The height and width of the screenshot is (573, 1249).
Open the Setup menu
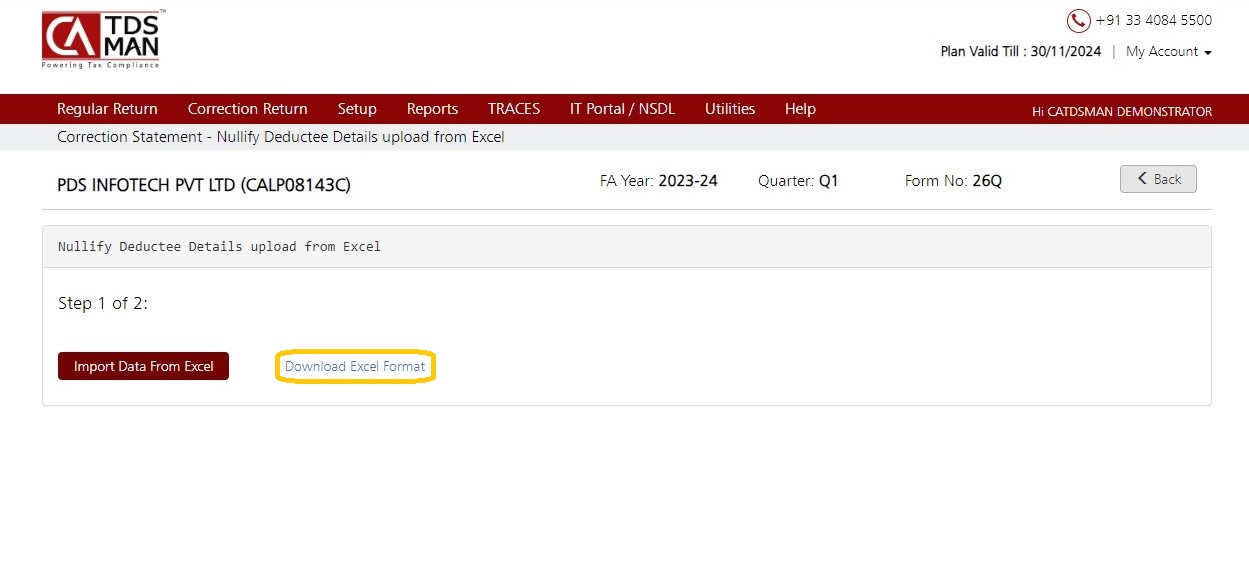tap(357, 109)
